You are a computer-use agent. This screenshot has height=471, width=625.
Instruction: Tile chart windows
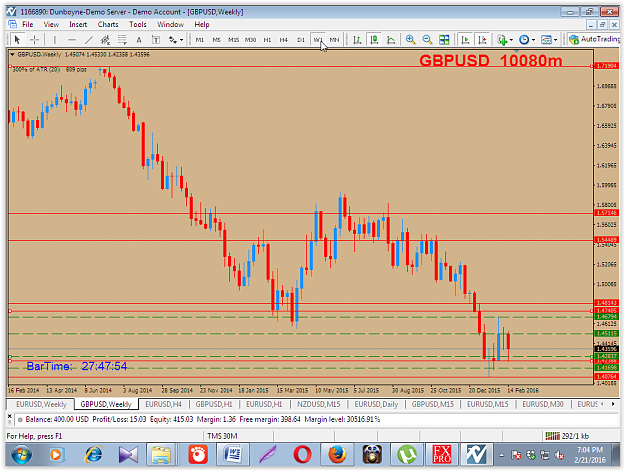[444, 39]
